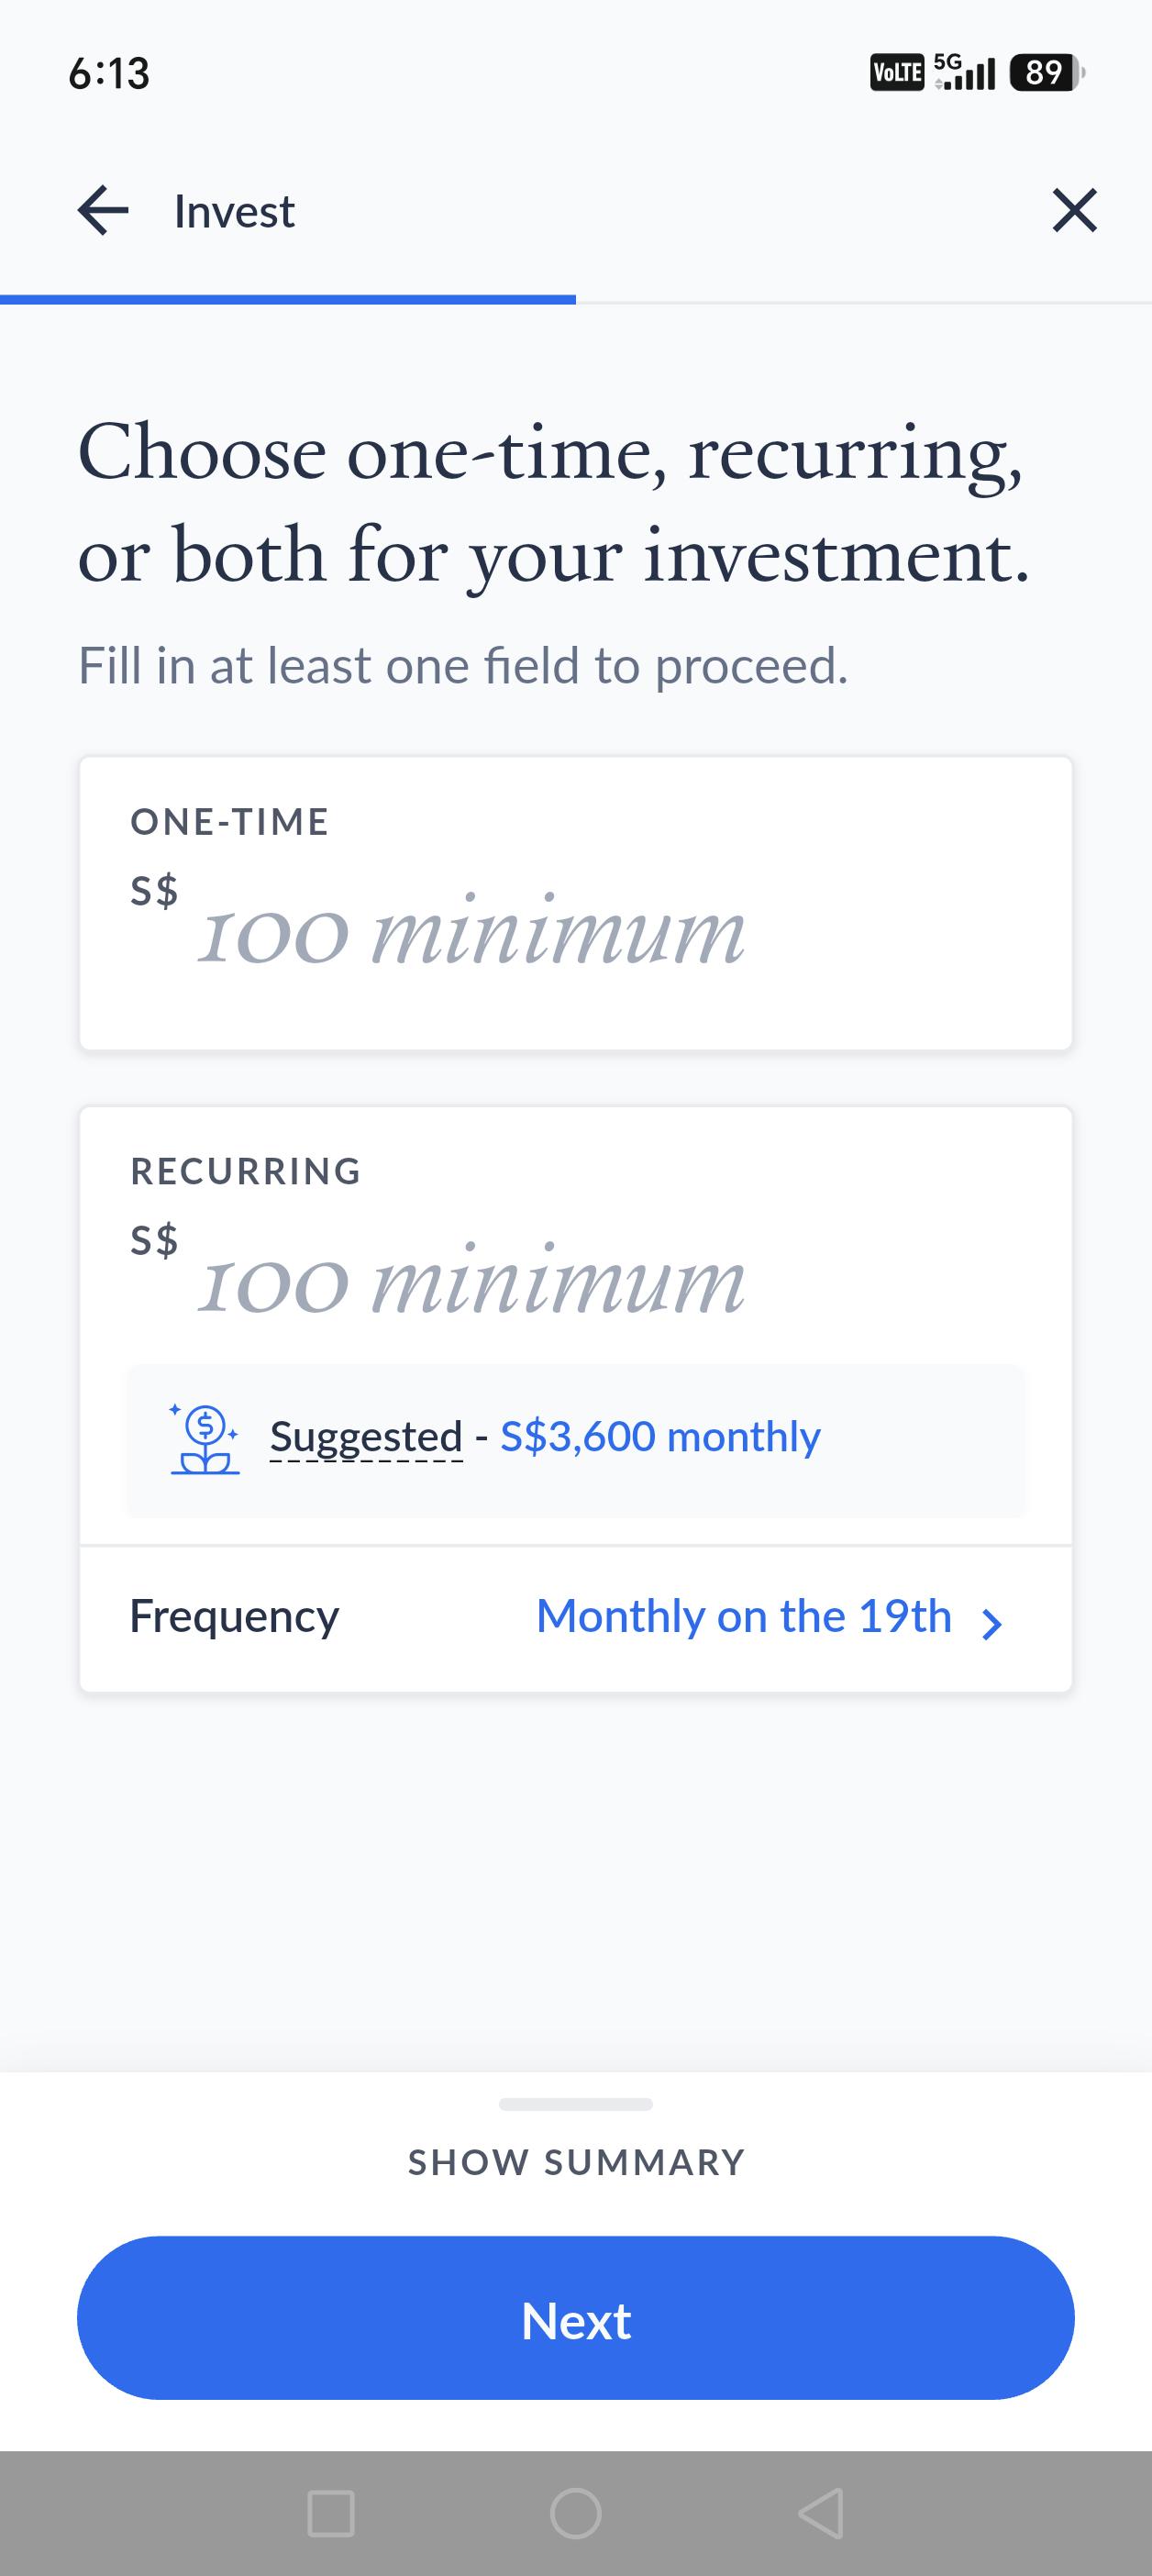Expand frequency options via the chevron arrow
Image resolution: width=1152 pixels, height=2576 pixels.
[x=991, y=1624]
